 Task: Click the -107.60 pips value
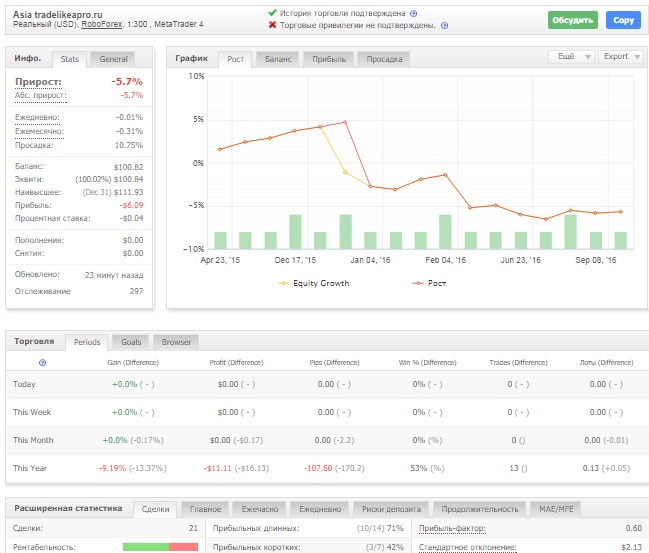click(x=318, y=468)
